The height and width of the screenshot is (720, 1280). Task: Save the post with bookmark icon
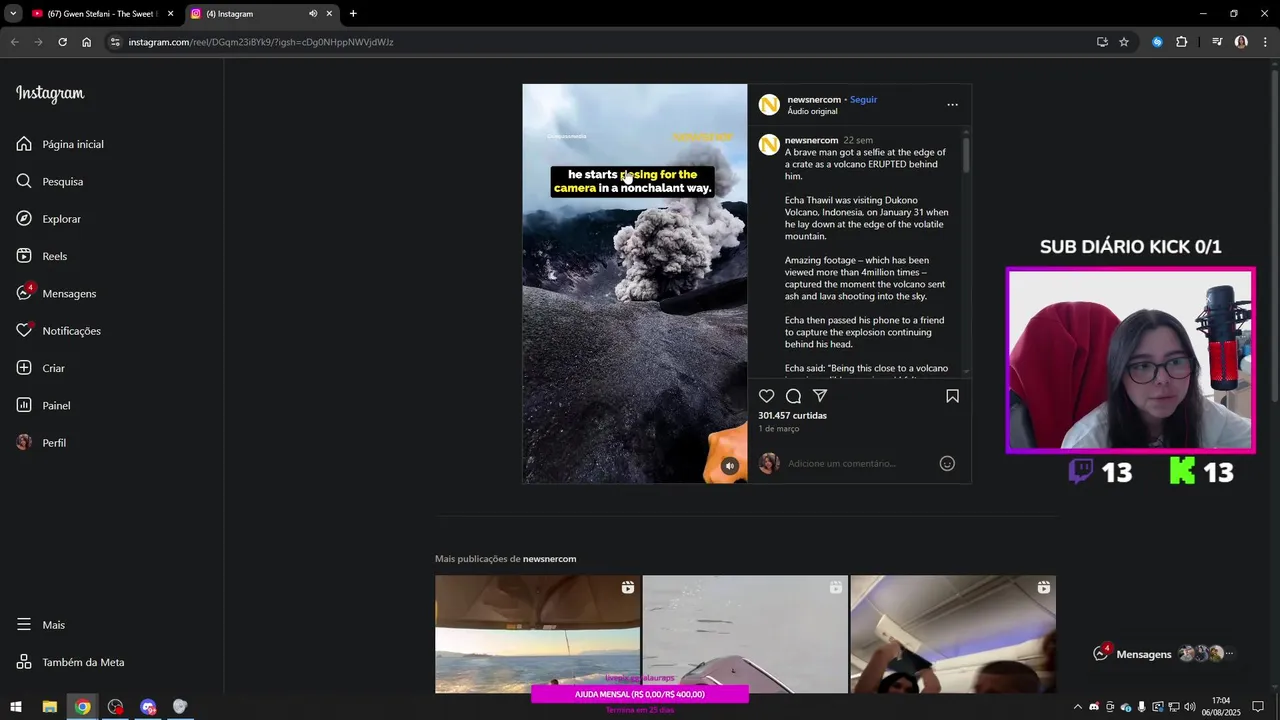tap(952, 396)
